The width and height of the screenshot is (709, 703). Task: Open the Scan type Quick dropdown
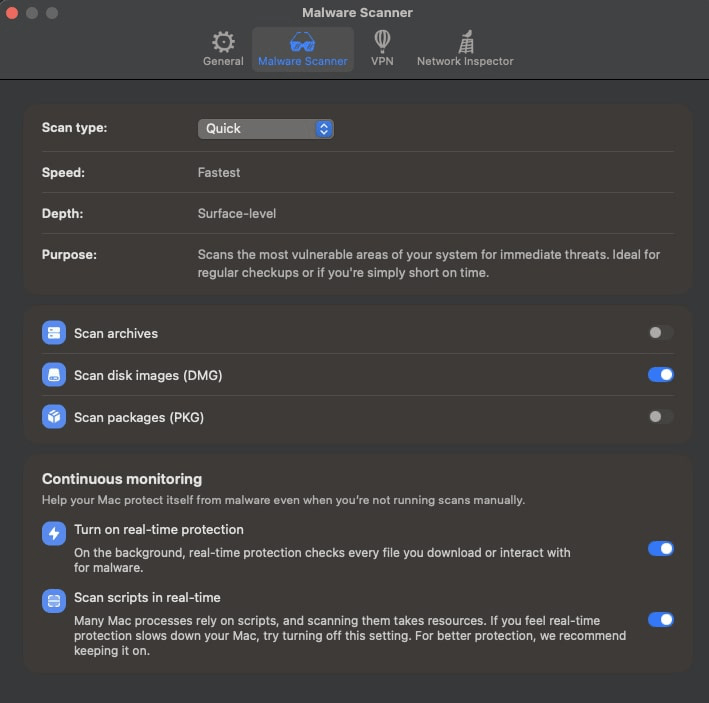click(266, 129)
